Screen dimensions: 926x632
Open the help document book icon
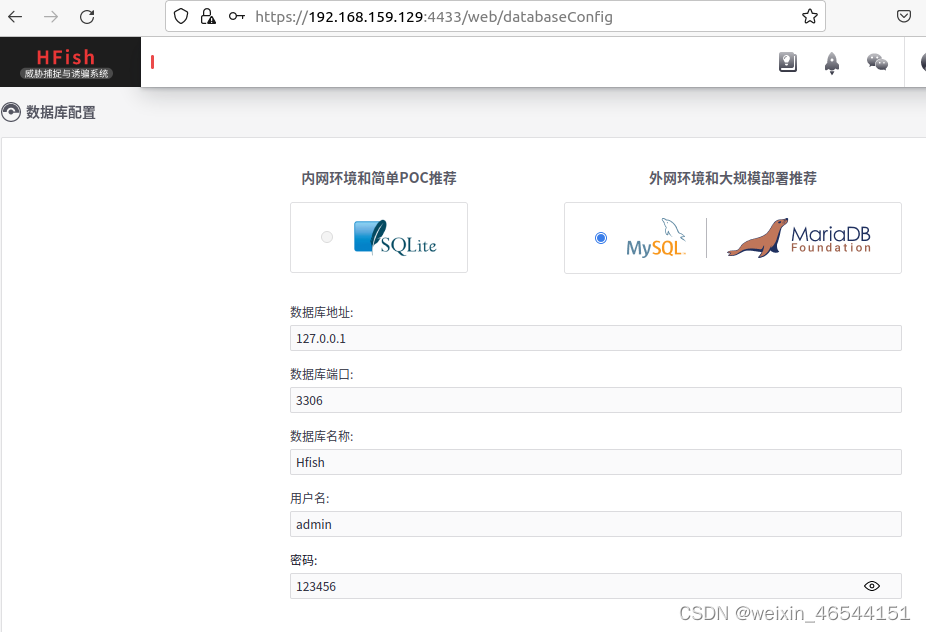point(788,62)
